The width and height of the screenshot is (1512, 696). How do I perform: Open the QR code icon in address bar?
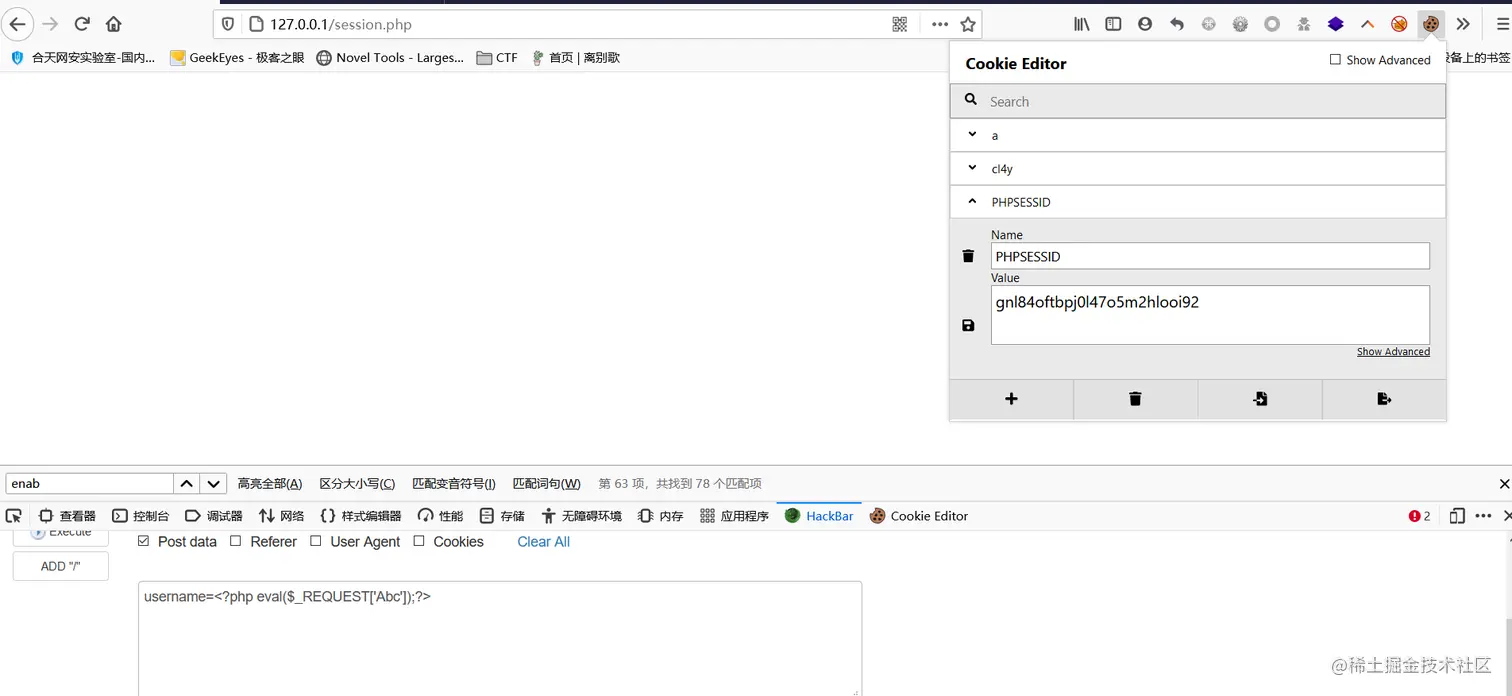pyautogui.click(x=900, y=24)
